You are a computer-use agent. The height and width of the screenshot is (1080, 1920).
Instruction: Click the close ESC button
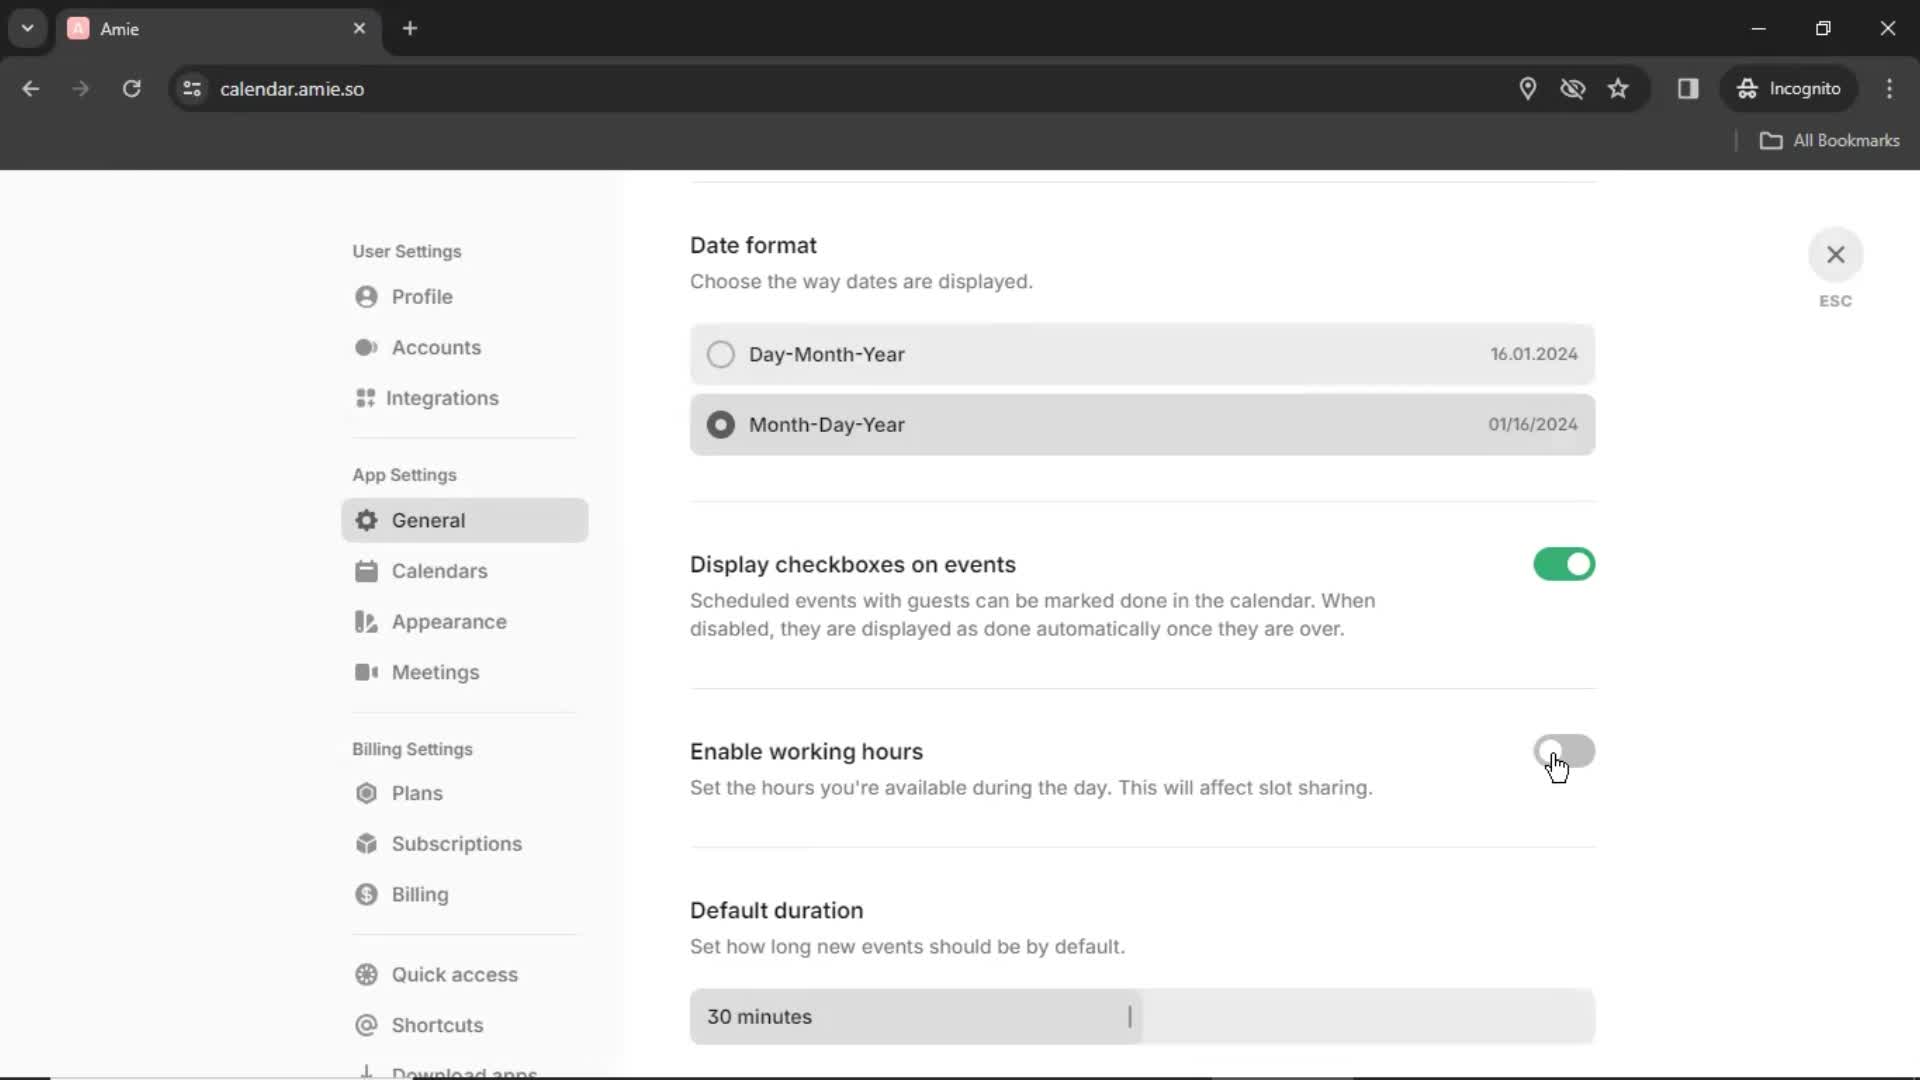[1836, 253]
